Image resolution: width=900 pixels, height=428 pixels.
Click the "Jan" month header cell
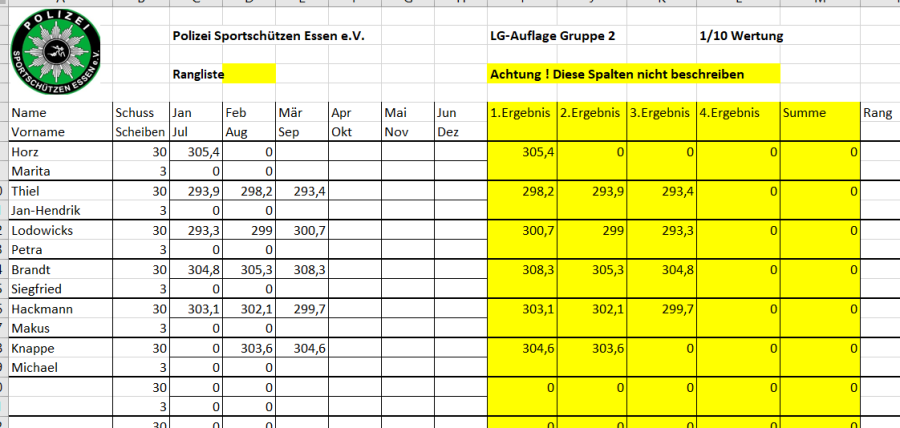(x=196, y=113)
